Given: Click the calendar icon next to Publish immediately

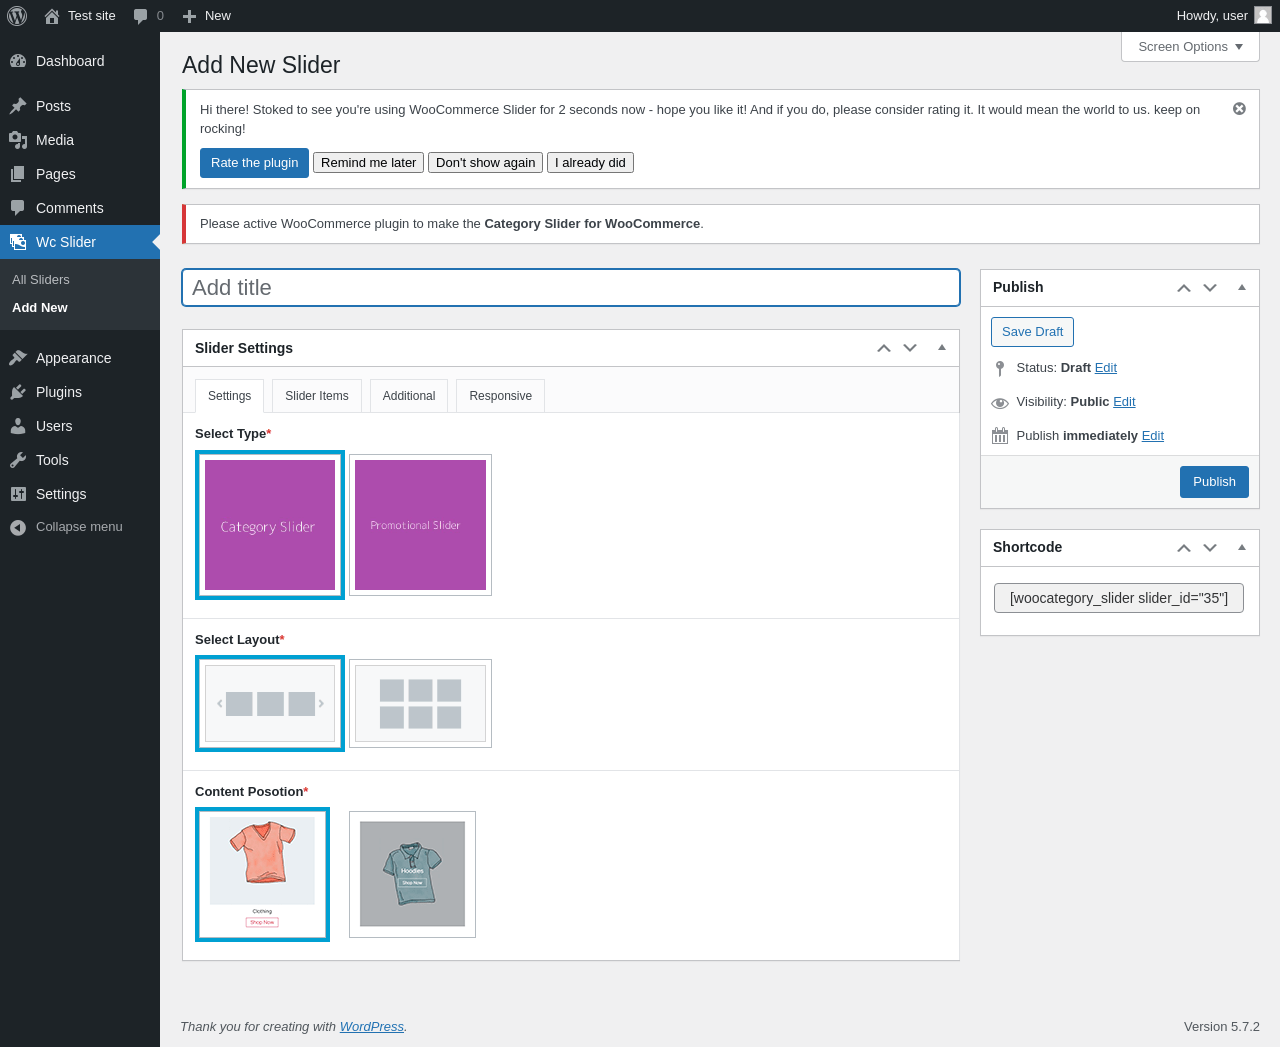Looking at the screenshot, I should [x=1000, y=436].
